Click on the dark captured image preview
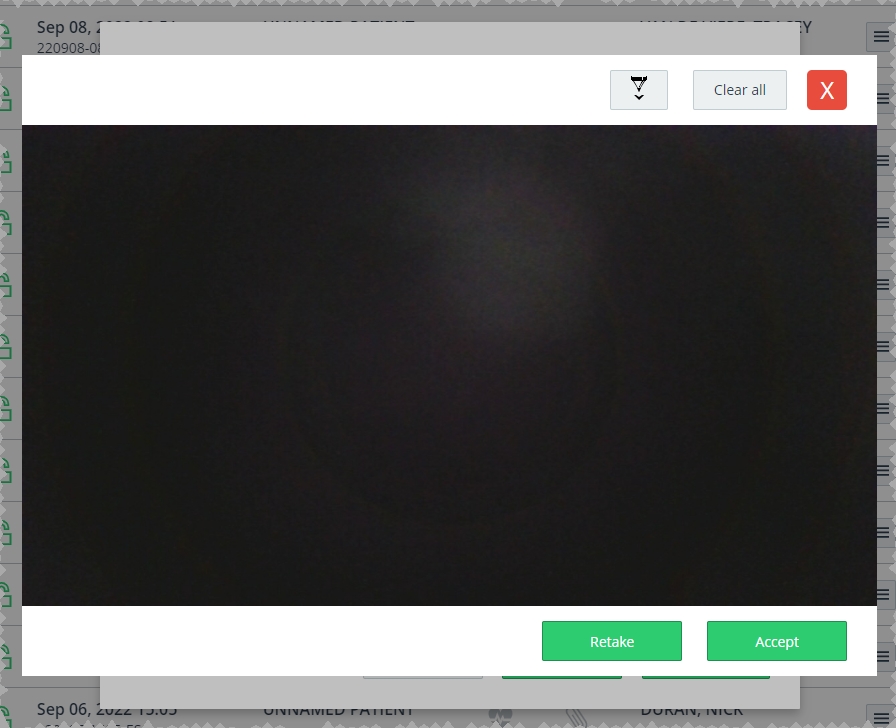 pos(449,365)
